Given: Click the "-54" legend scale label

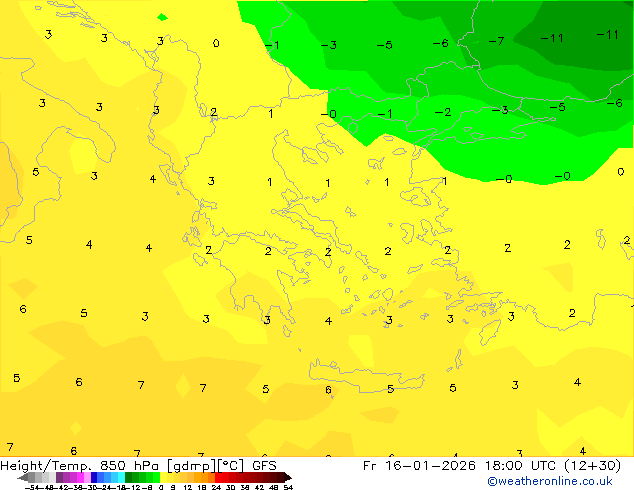Looking at the screenshot, I should 34,487.
